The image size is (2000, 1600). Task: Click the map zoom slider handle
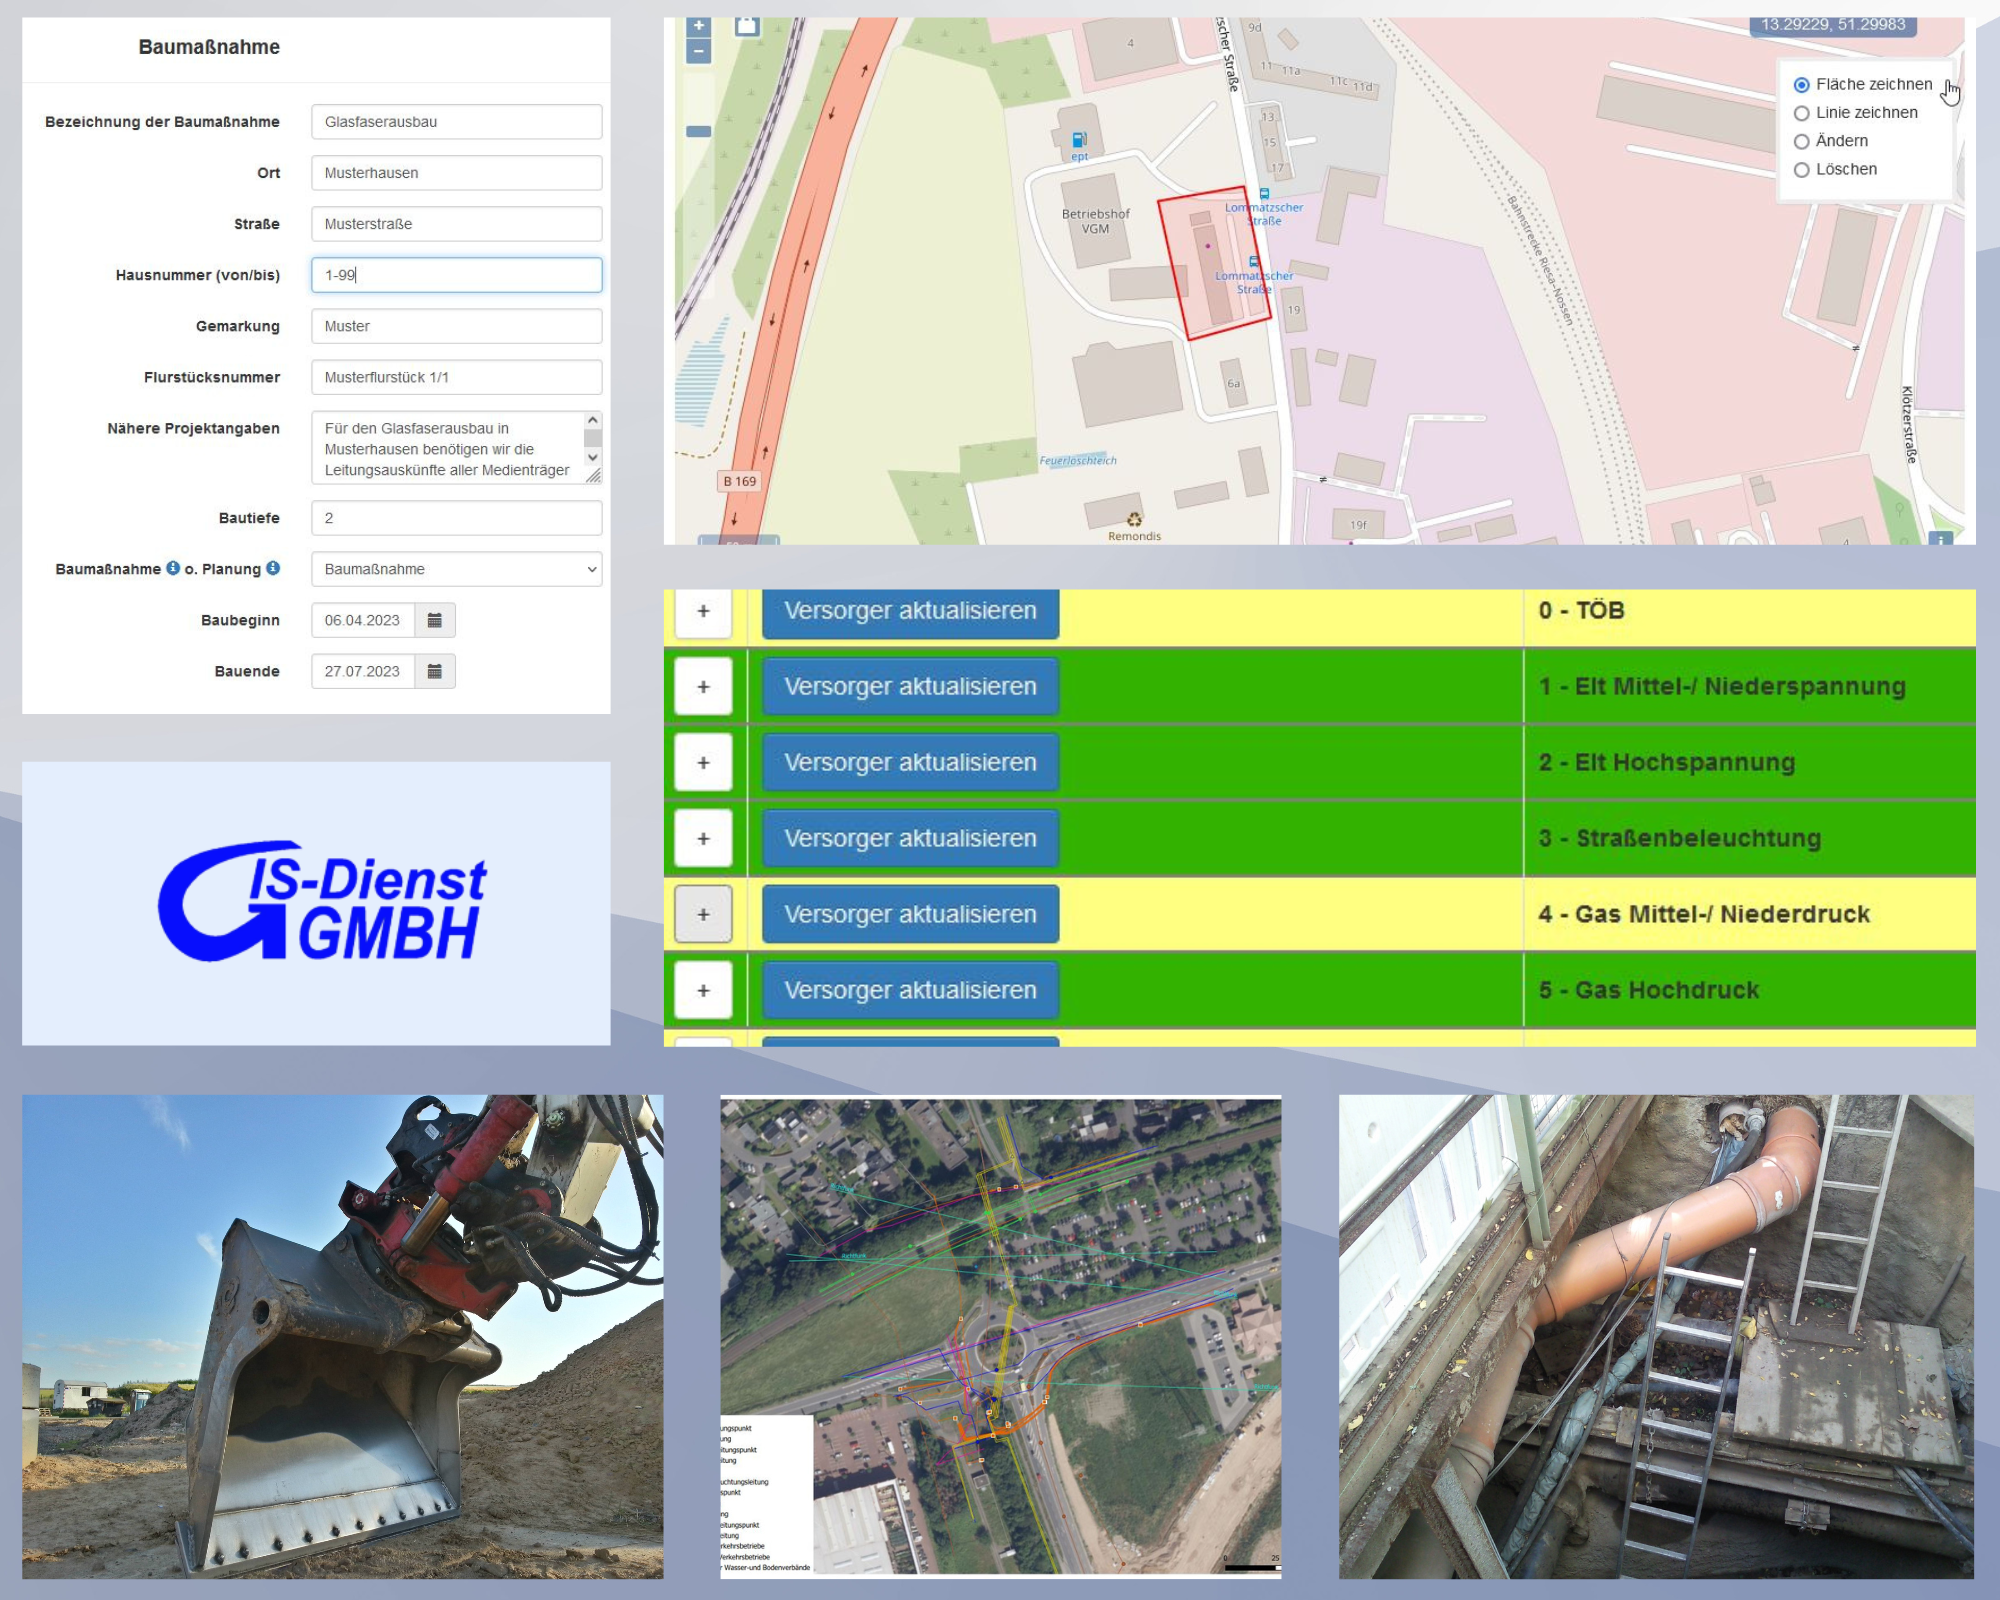tap(698, 131)
